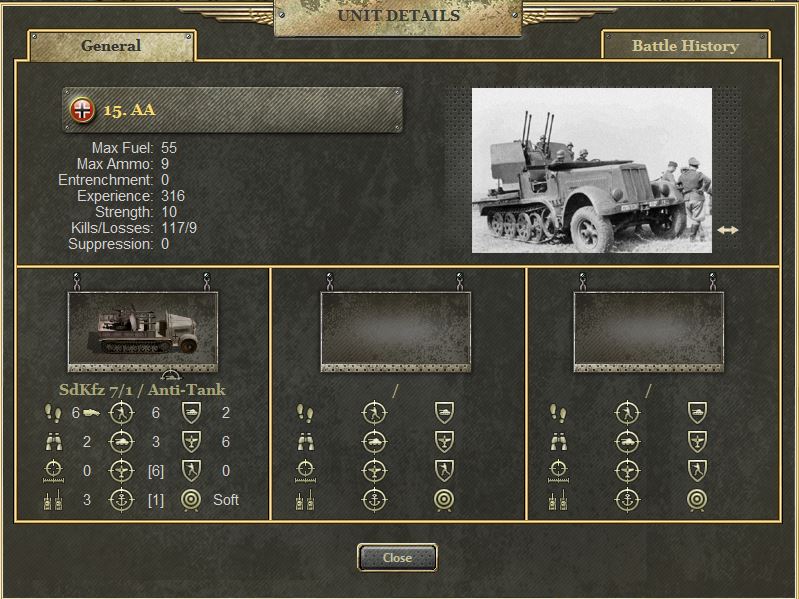Viewport: 799px width, 599px height.
Task: Click the bullseye target icon in the right empty panel
Action: (x=697, y=500)
